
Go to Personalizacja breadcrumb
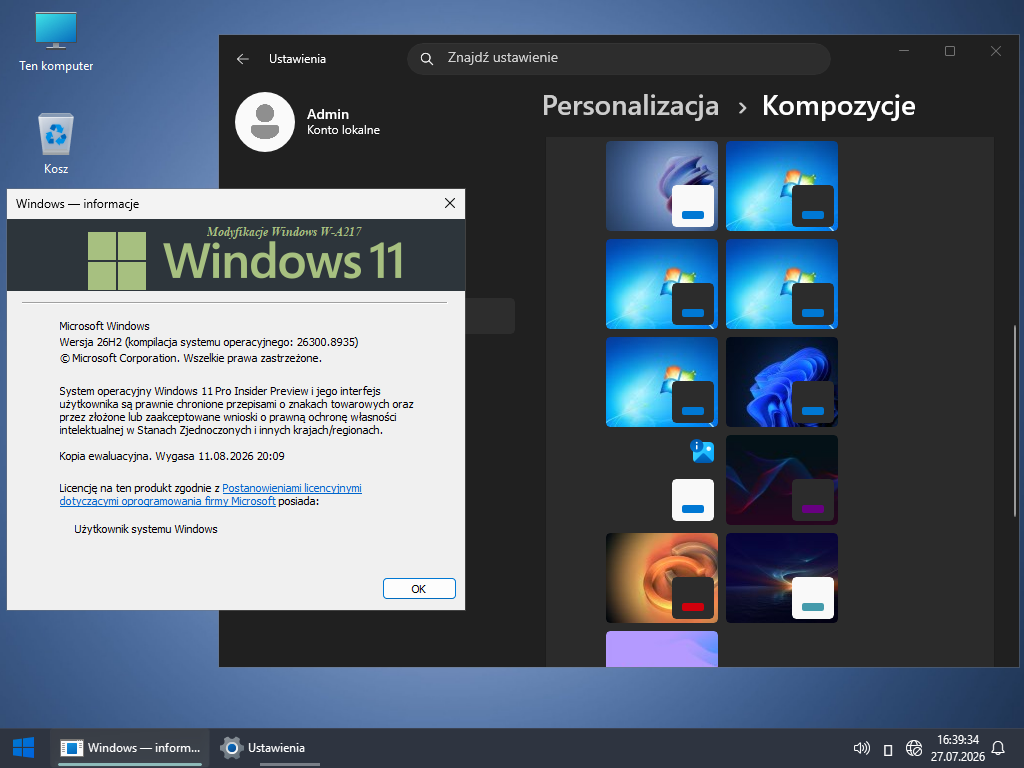pos(630,106)
